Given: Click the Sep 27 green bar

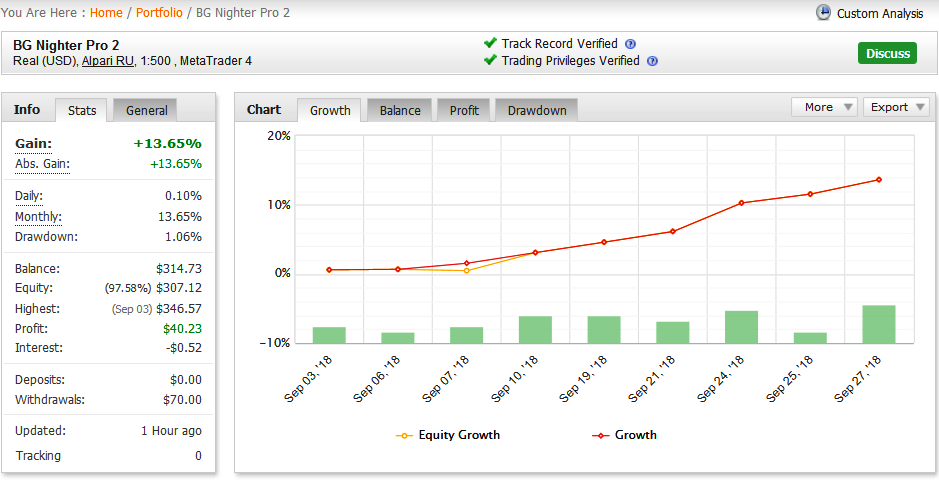Looking at the screenshot, I should click(x=879, y=324).
